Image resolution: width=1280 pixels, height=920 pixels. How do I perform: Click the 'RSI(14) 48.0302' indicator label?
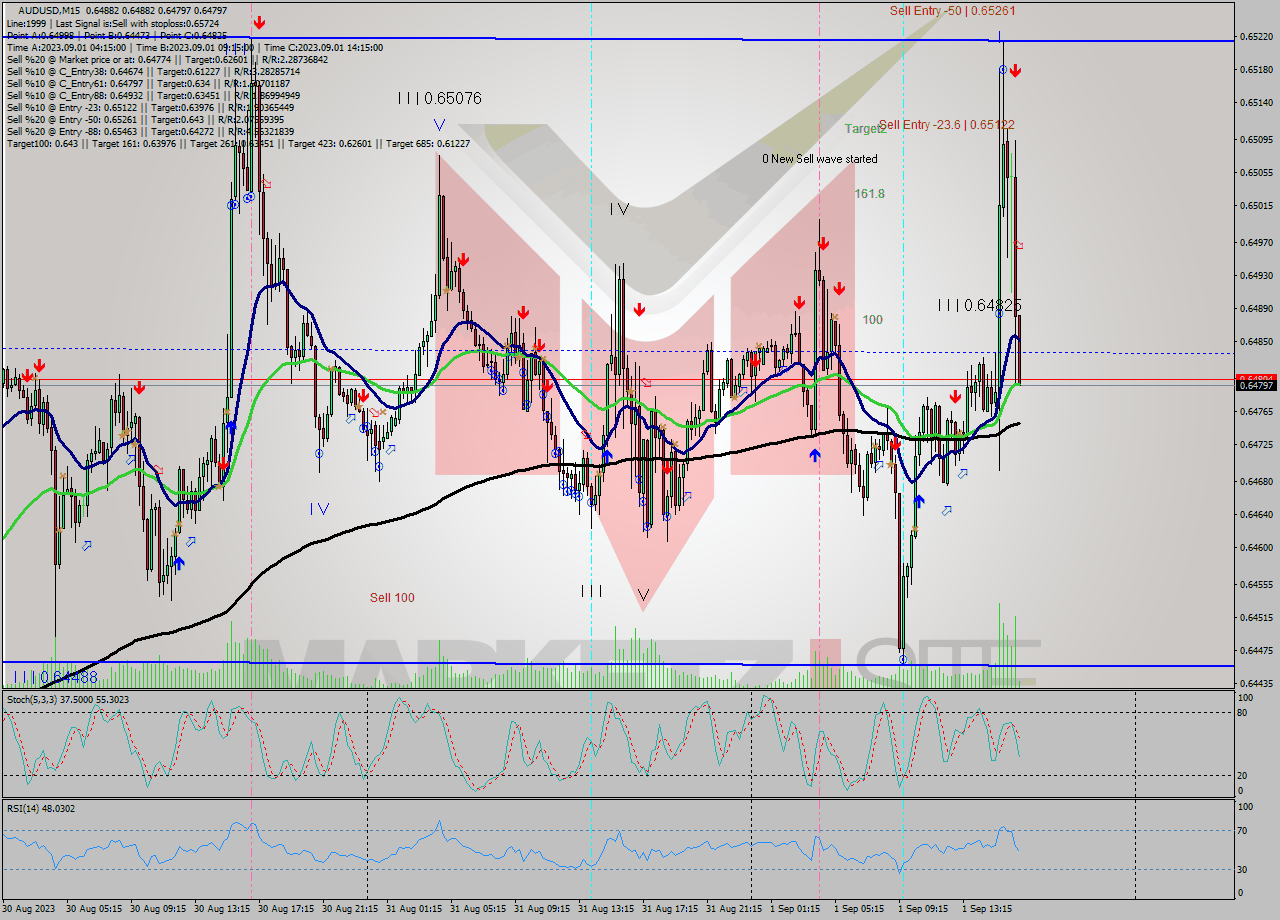tap(41, 808)
